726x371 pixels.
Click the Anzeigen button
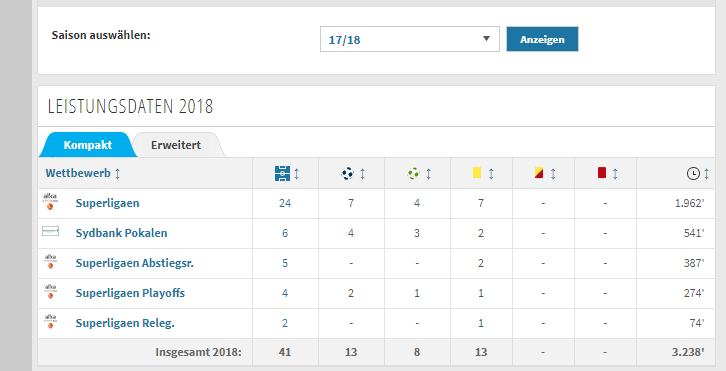tap(542, 39)
